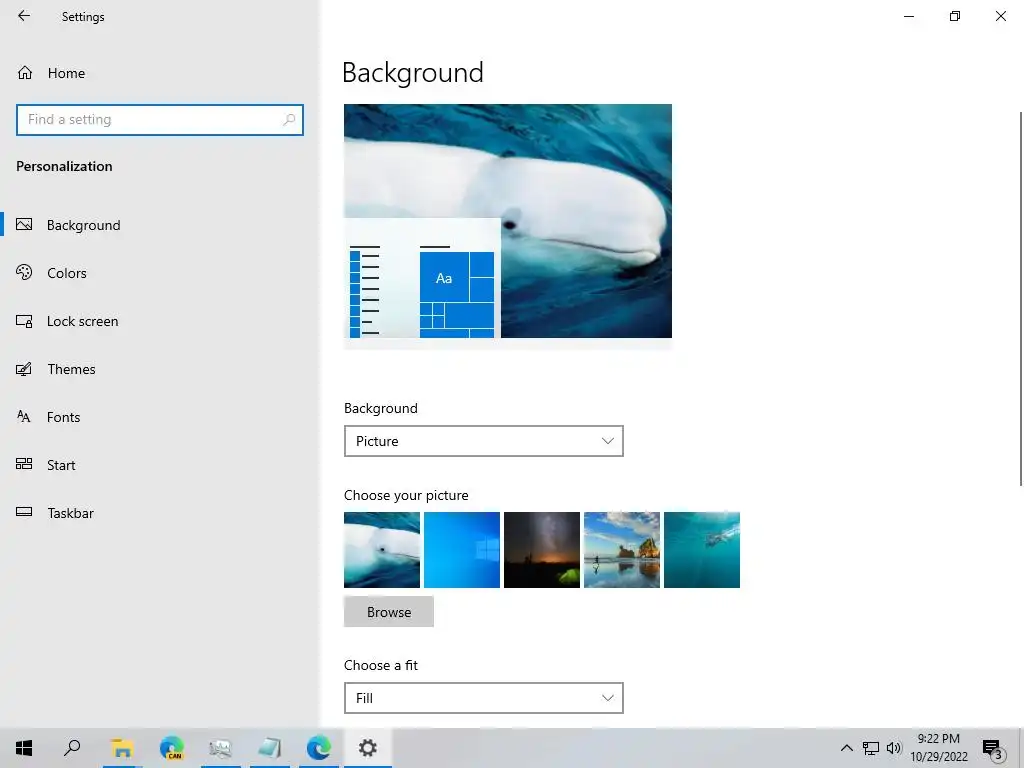Launch Edge Canary from the taskbar
Screen dimensions: 1024x768
172,748
